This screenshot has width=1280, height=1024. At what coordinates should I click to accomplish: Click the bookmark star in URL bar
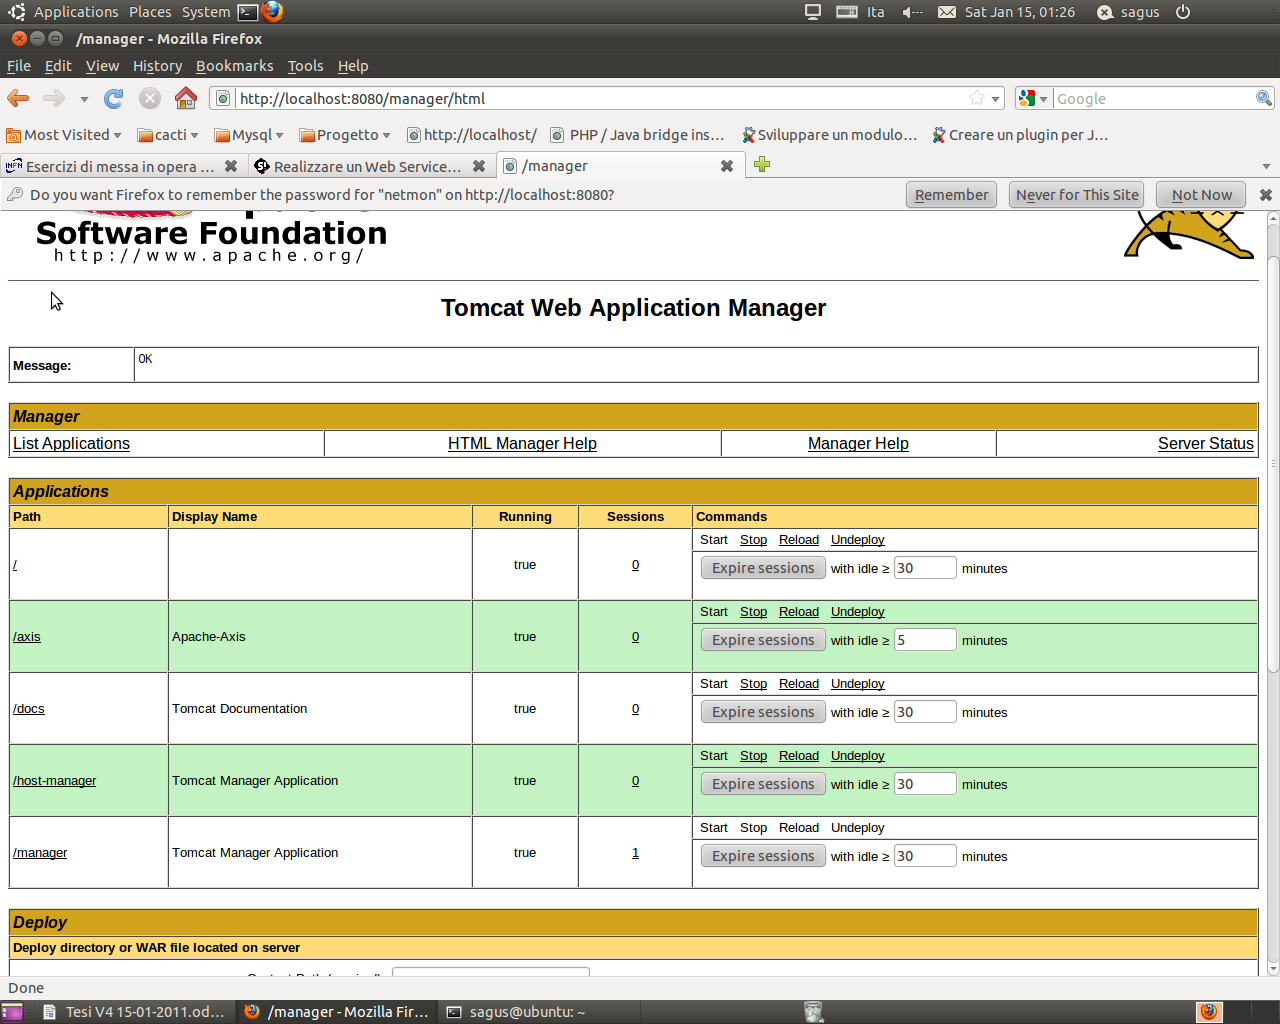(977, 98)
